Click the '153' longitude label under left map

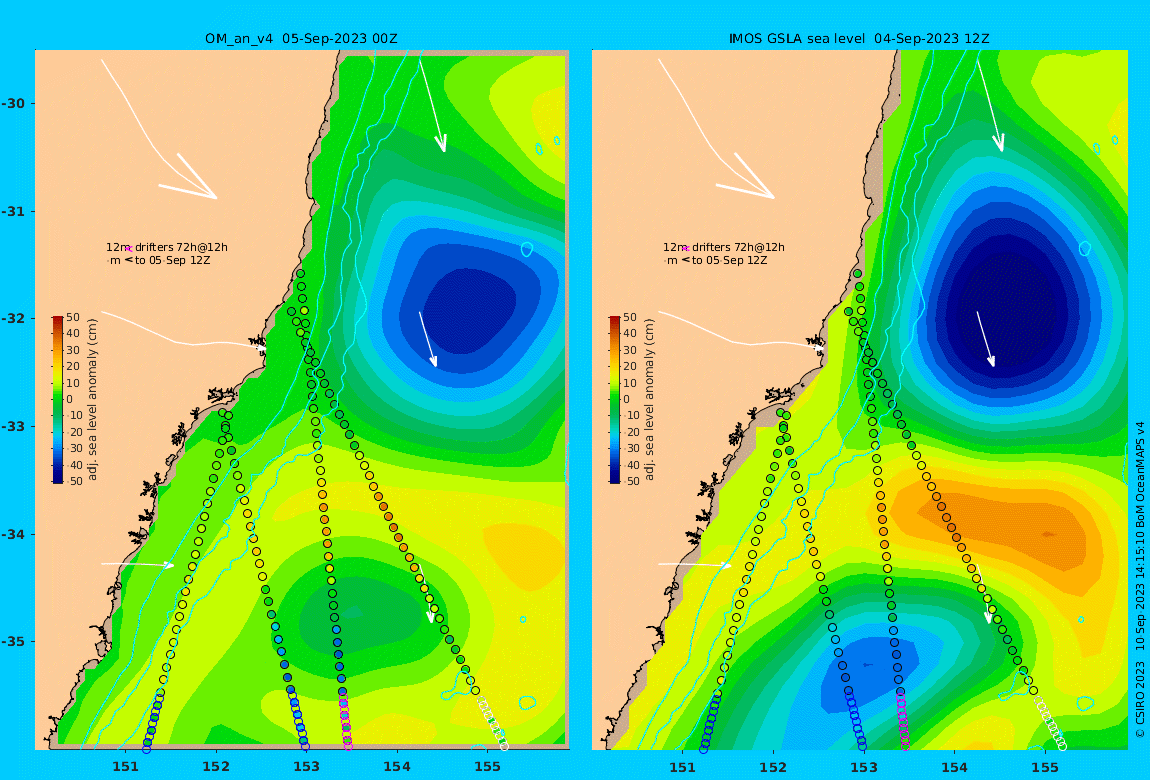[x=307, y=768]
